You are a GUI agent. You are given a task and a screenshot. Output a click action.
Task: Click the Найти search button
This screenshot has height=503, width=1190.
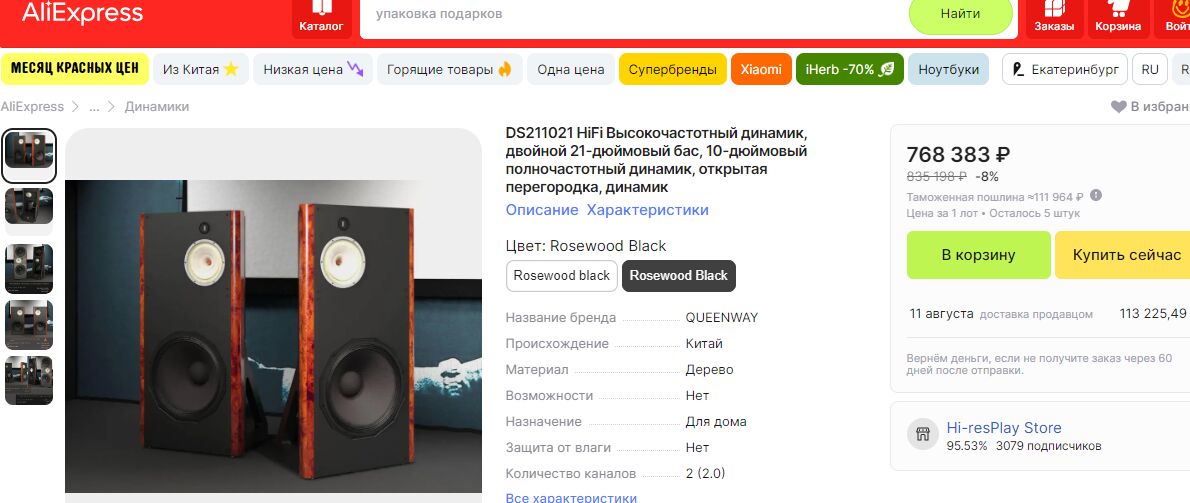(x=961, y=14)
